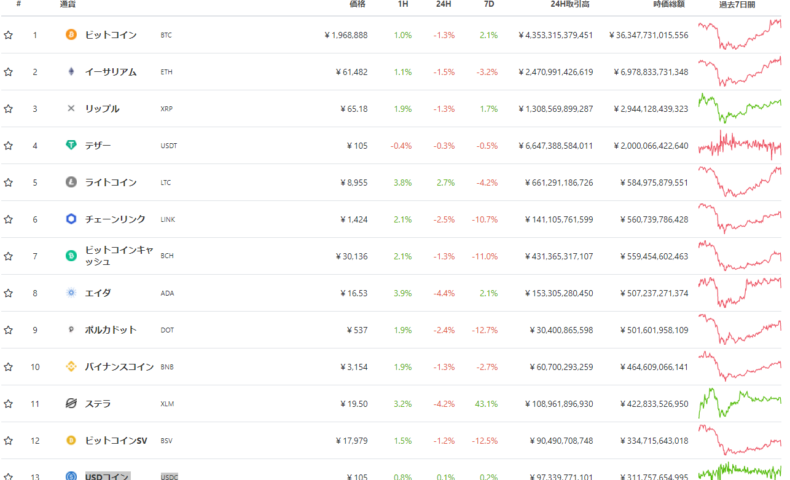This screenshot has width=790, height=480.
Task: Click the Polkadot 7-day sparkline chart
Action: (740, 329)
